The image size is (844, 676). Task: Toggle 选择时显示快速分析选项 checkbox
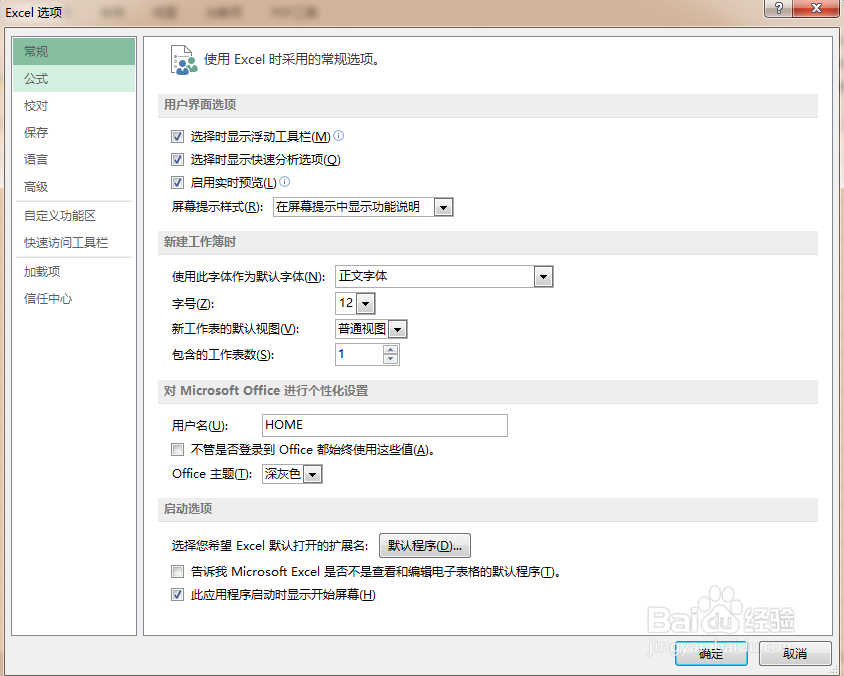pos(177,159)
